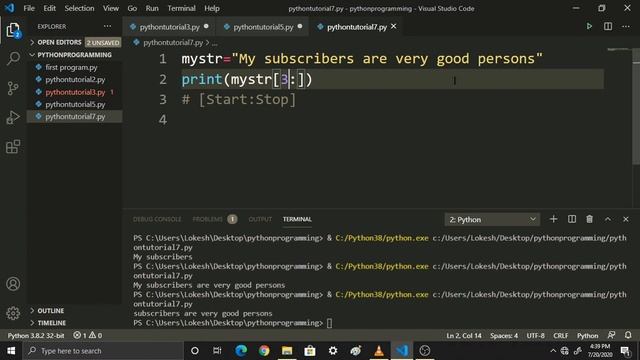Open pythontutorial3.py in explorer tree
Screen dimensions: 640x360
pos(75,92)
